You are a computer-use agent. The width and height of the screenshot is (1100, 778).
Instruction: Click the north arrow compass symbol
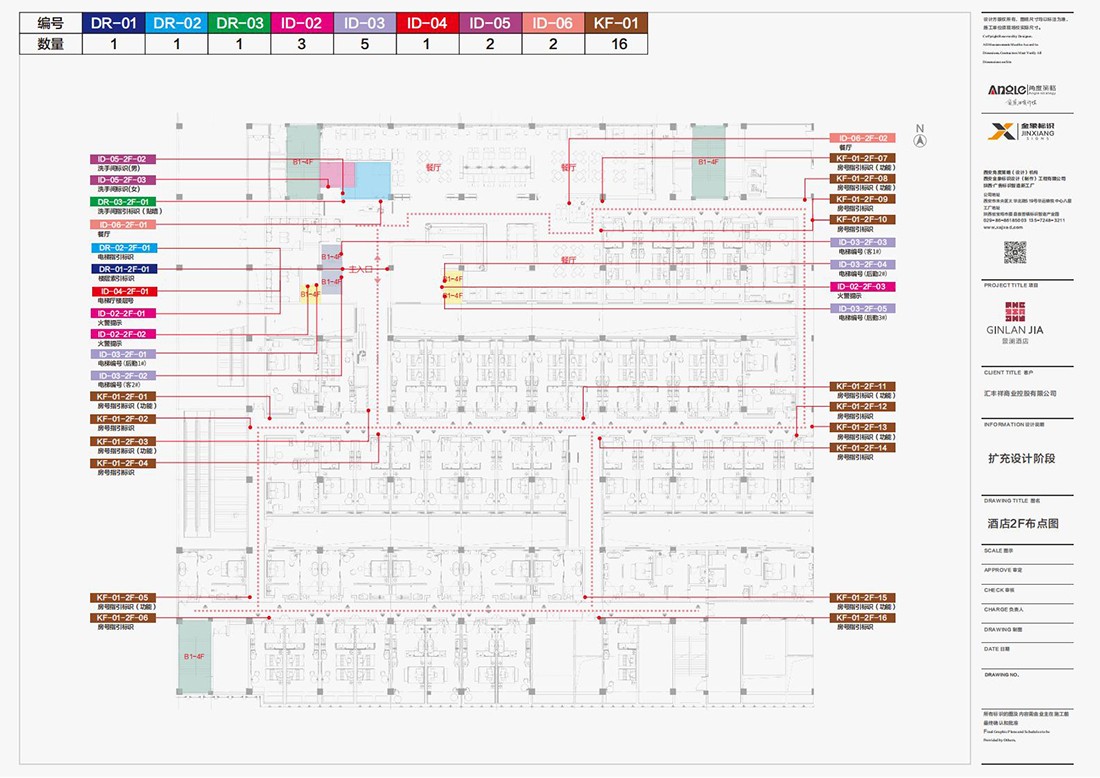point(922,140)
